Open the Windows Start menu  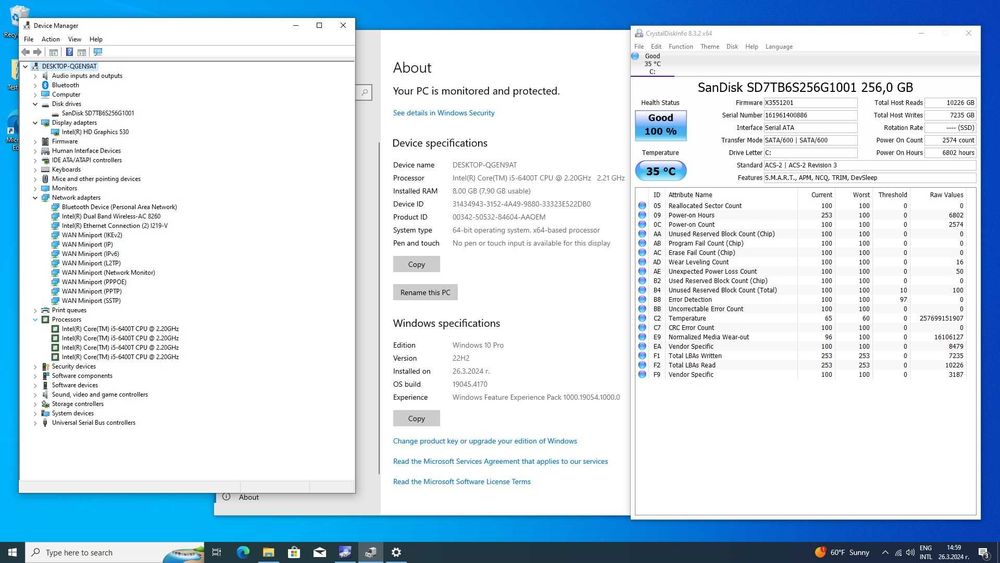point(12,552)
